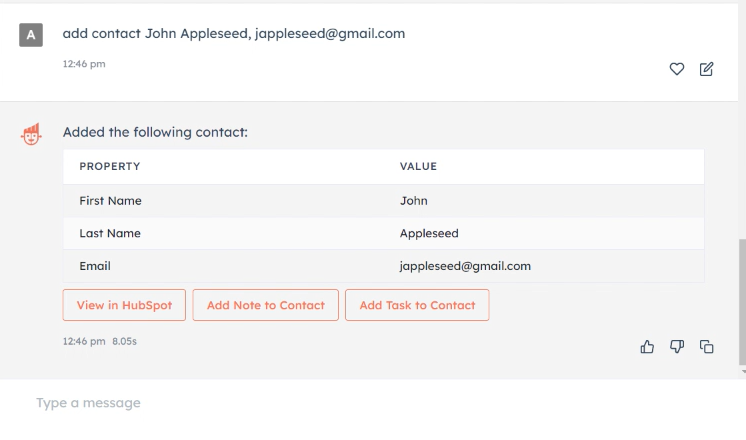Click the ChatSpot bot avatar icon

31,134
